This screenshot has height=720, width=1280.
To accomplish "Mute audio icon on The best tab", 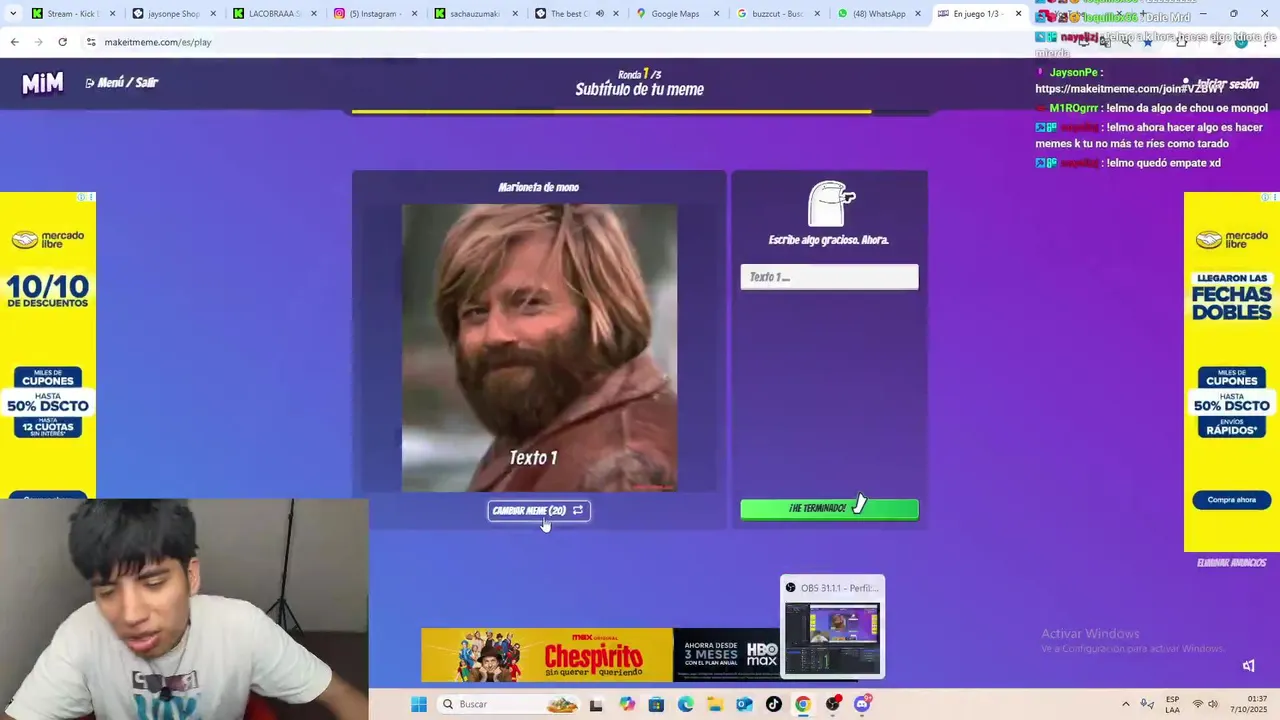I will click(600, 14).
